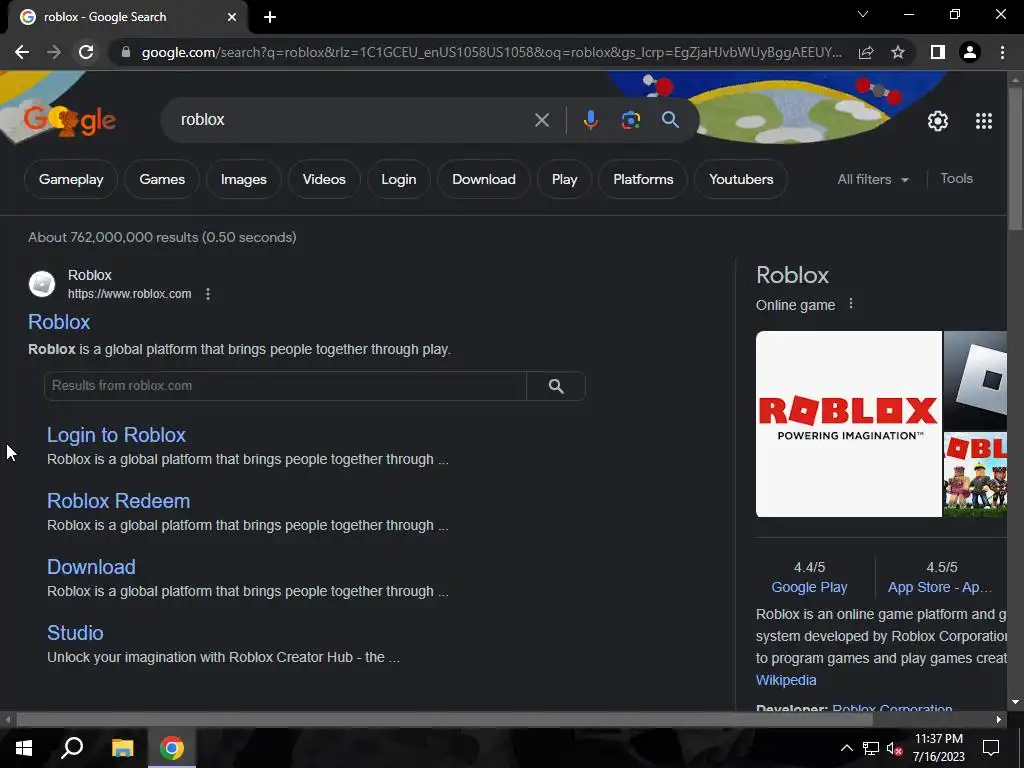Open Google quick settings gear
Viewport: 1024px width, 768px height.
[938, 121]
